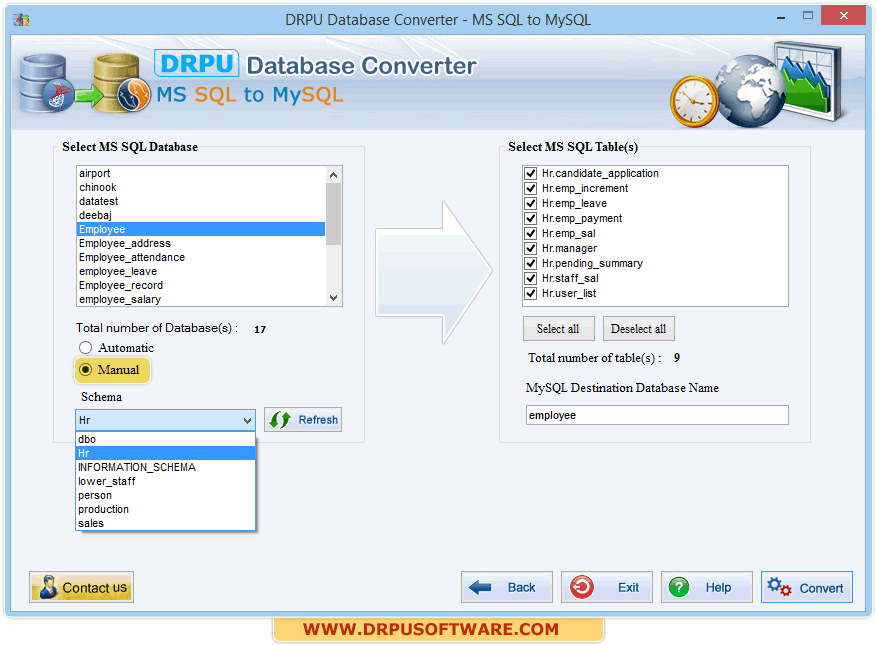Toggle Hr.pending_summary checkbox
The width and height of the screenshot is (877, 645).
point(531,263)
